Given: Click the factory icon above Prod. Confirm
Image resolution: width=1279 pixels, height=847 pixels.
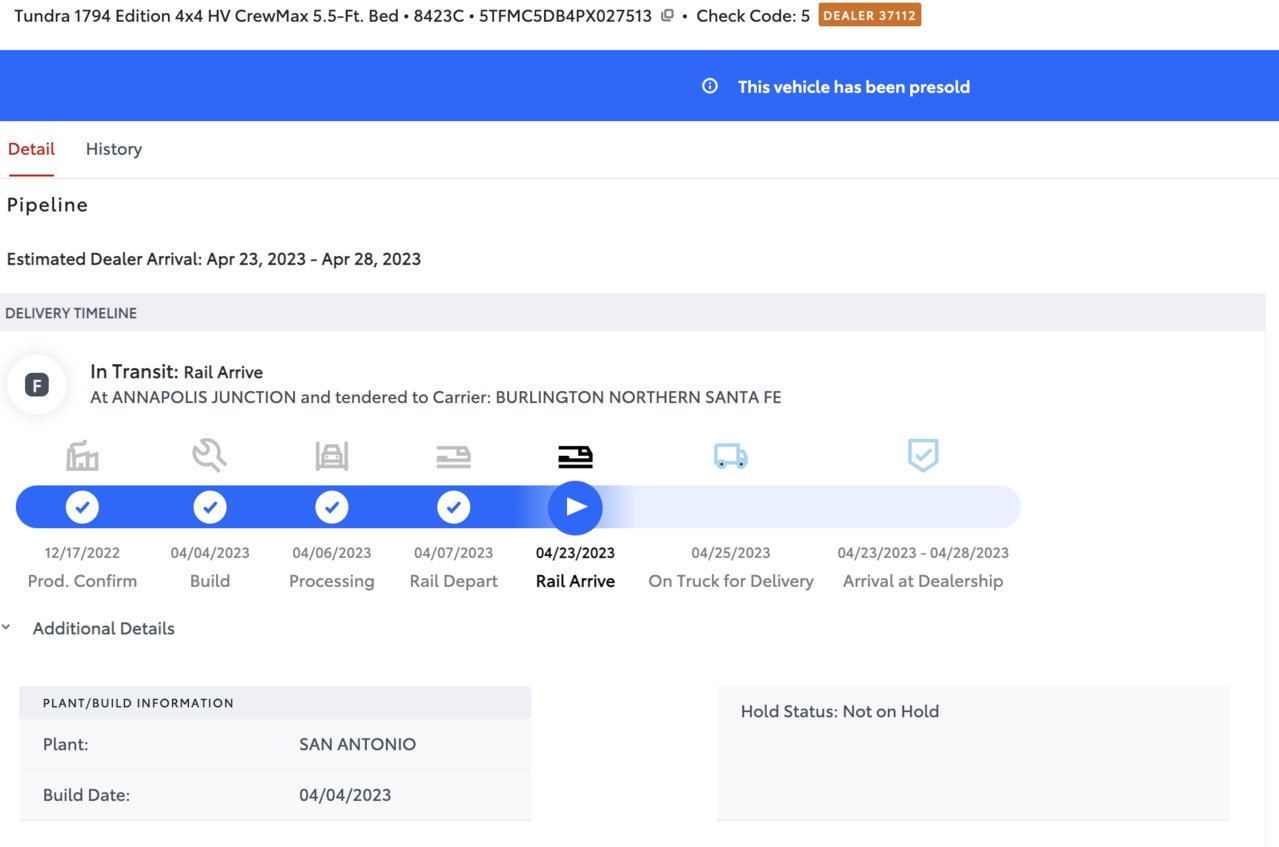Looking at the screenshot, I should 82,456.
